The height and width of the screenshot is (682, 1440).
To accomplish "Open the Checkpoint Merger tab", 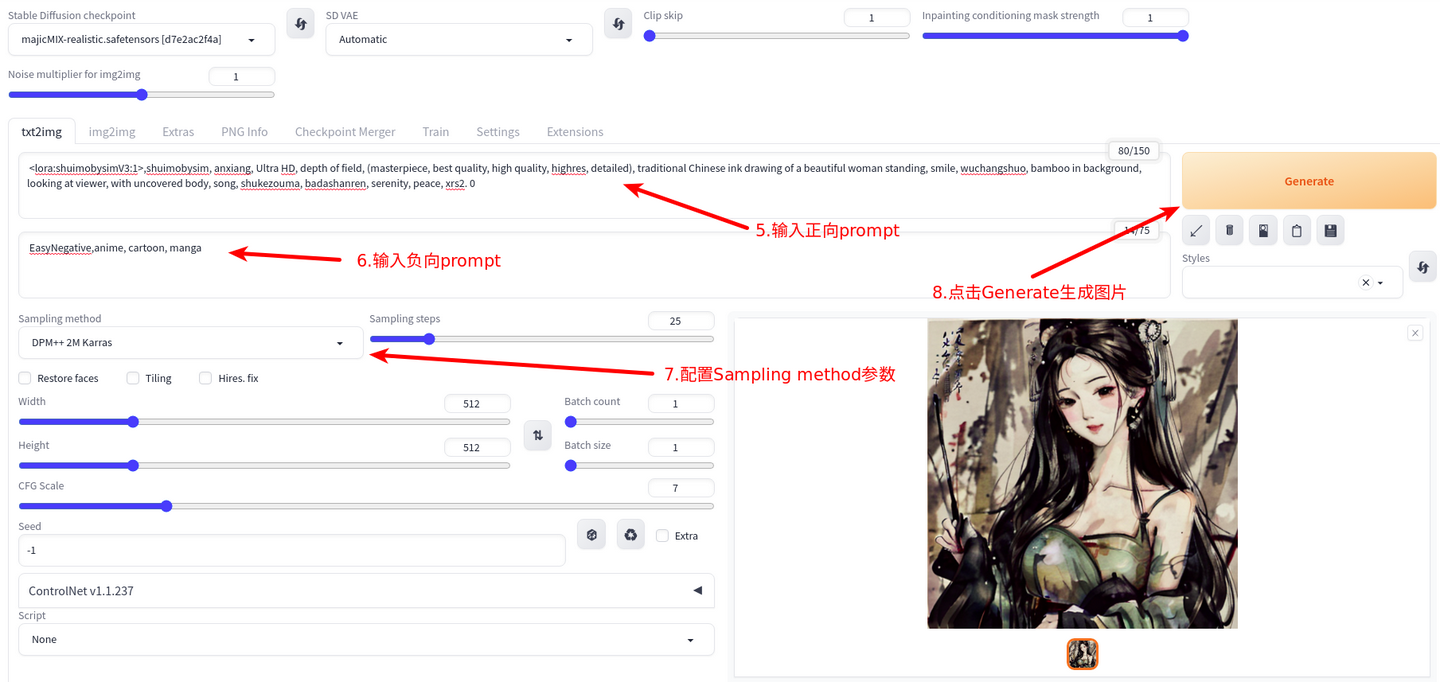I will click(345, 132).
